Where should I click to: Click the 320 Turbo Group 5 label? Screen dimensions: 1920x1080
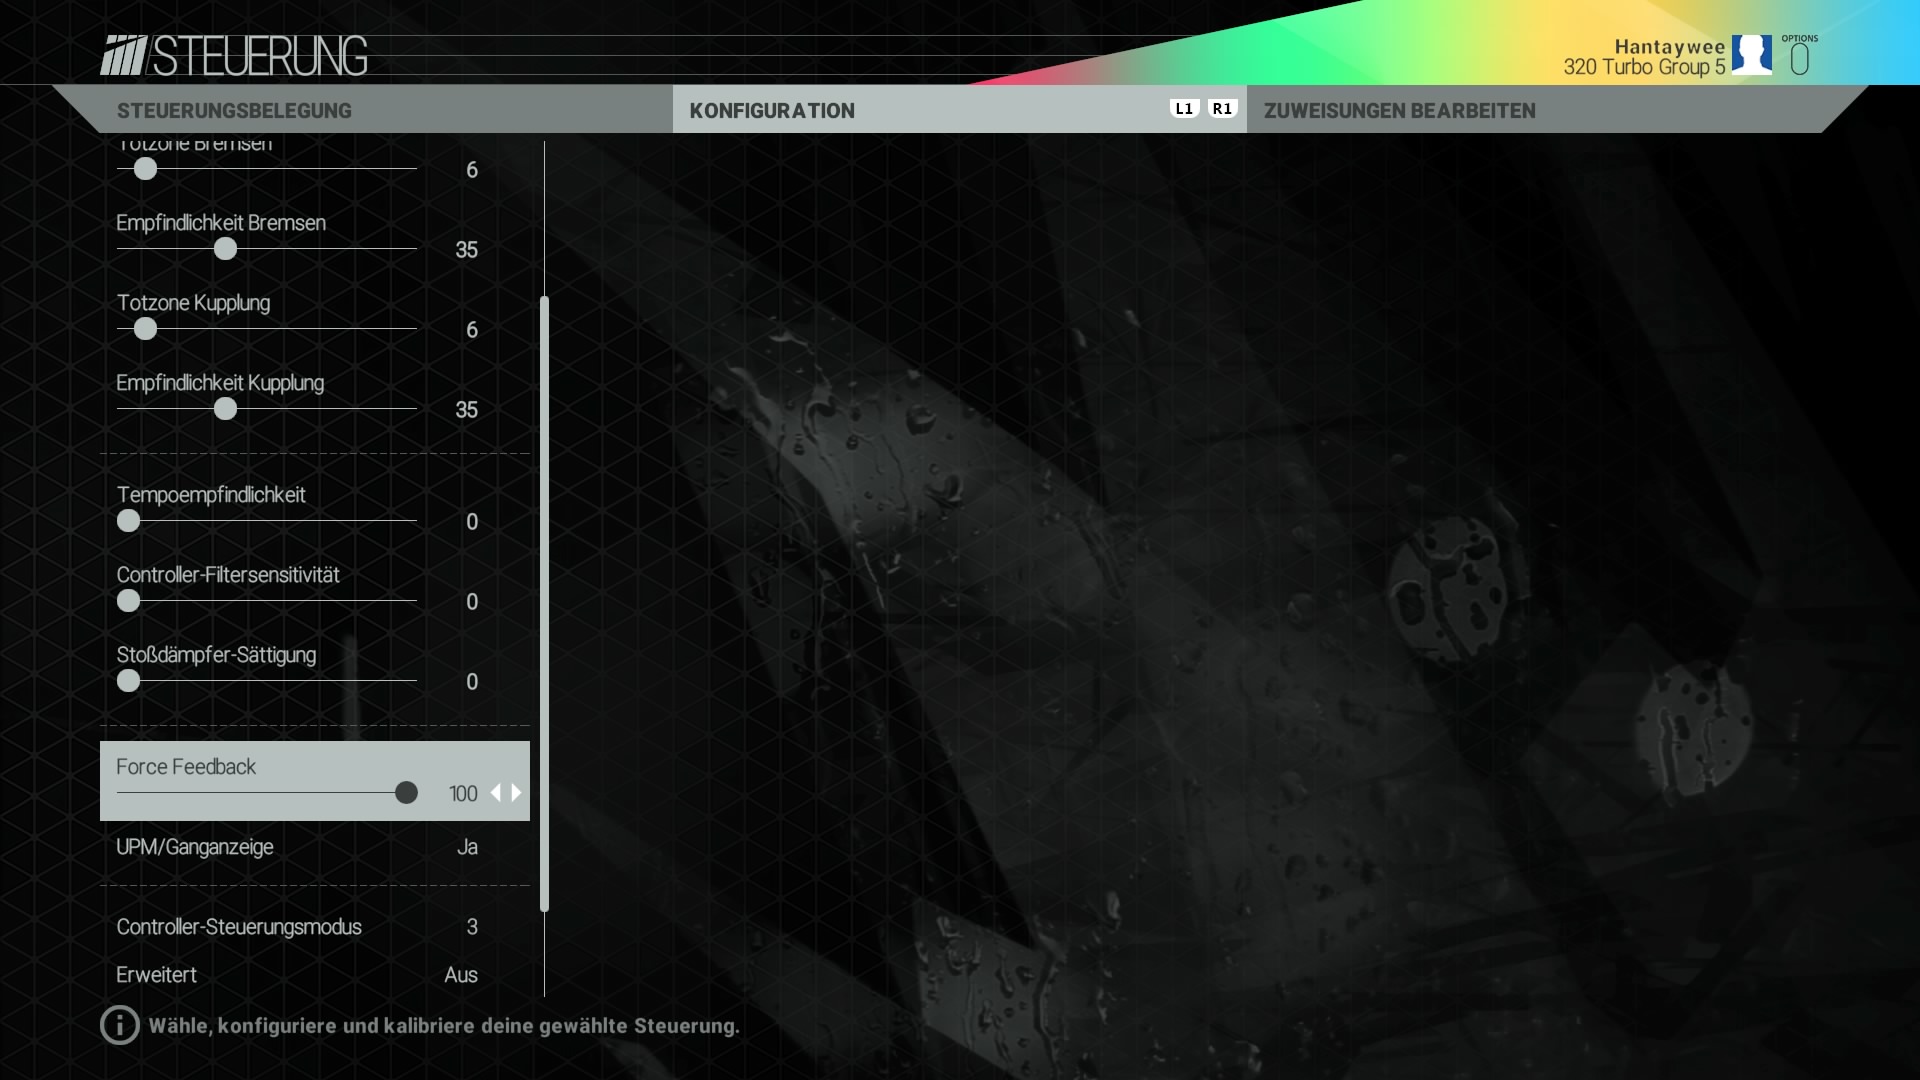[1644, 67]
